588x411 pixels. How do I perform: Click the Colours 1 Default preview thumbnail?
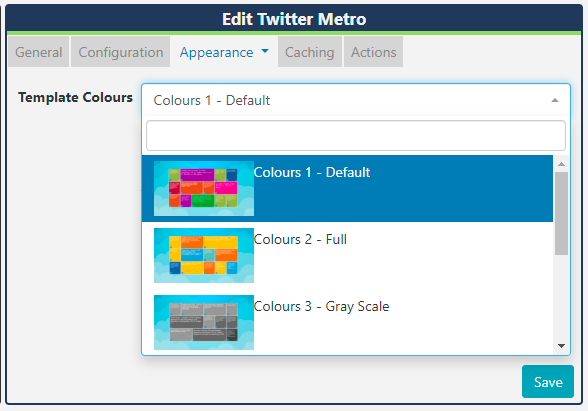[204, 188]
